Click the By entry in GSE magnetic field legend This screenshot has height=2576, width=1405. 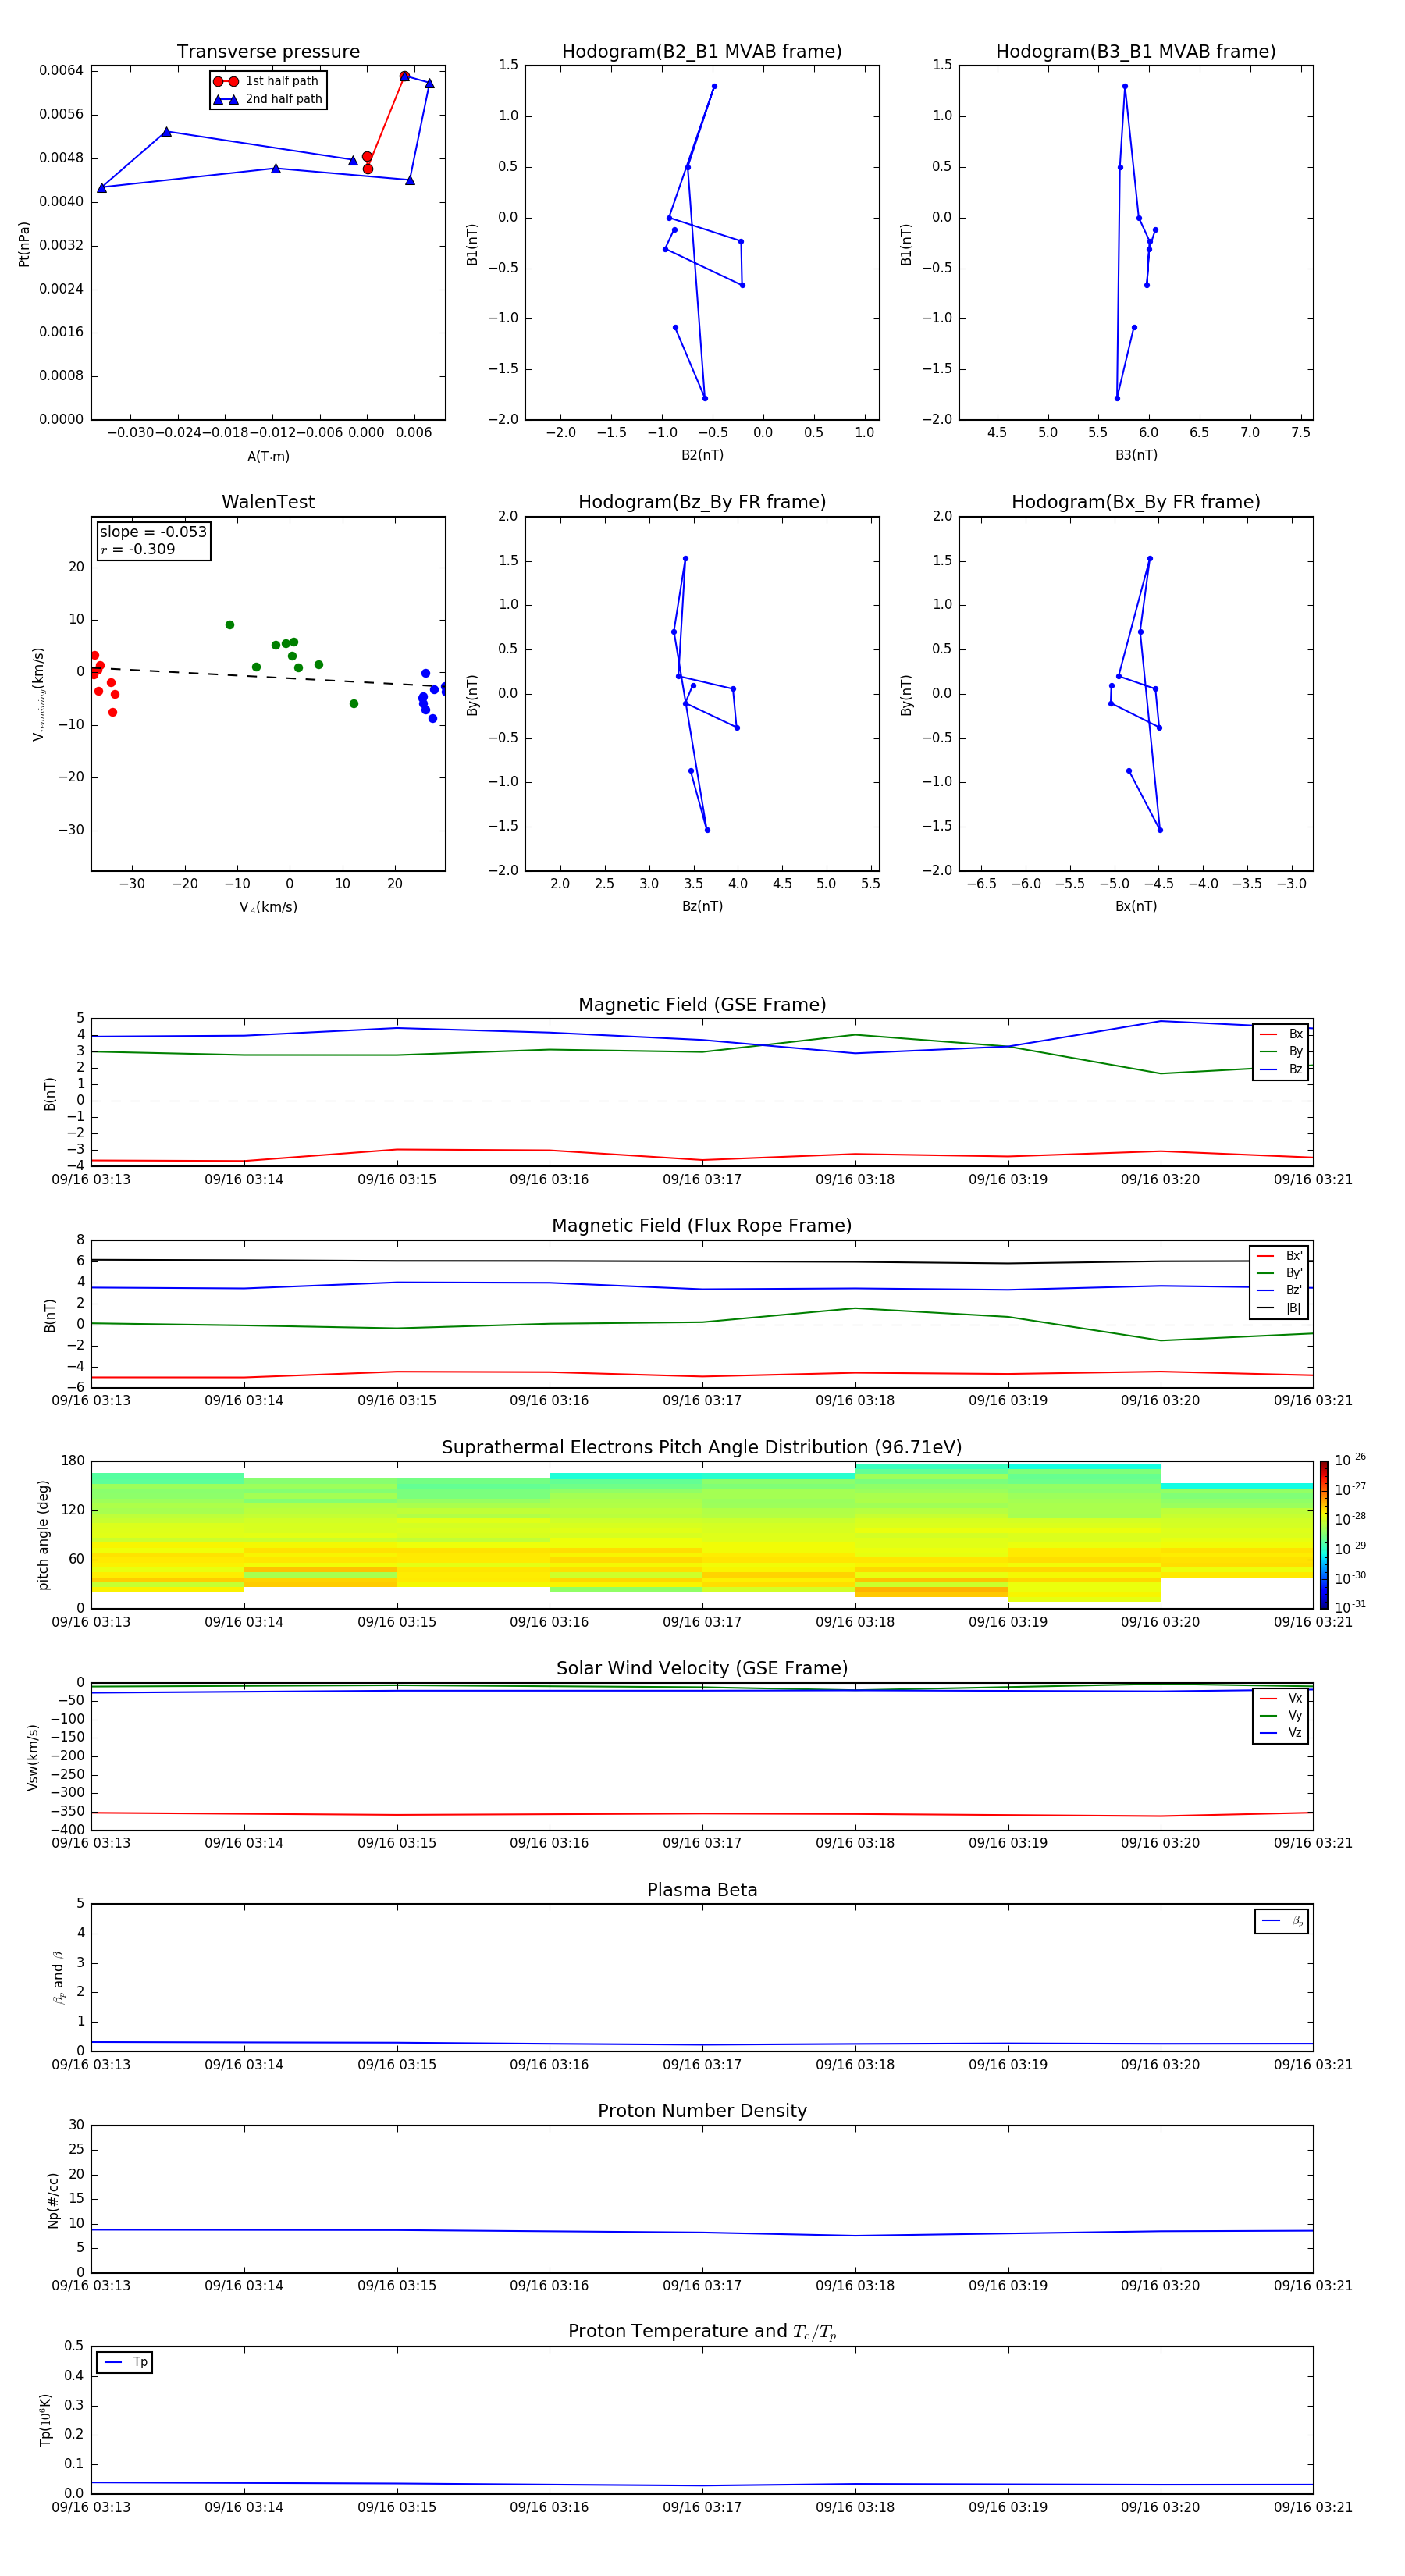click(x=1281, y=1052)
